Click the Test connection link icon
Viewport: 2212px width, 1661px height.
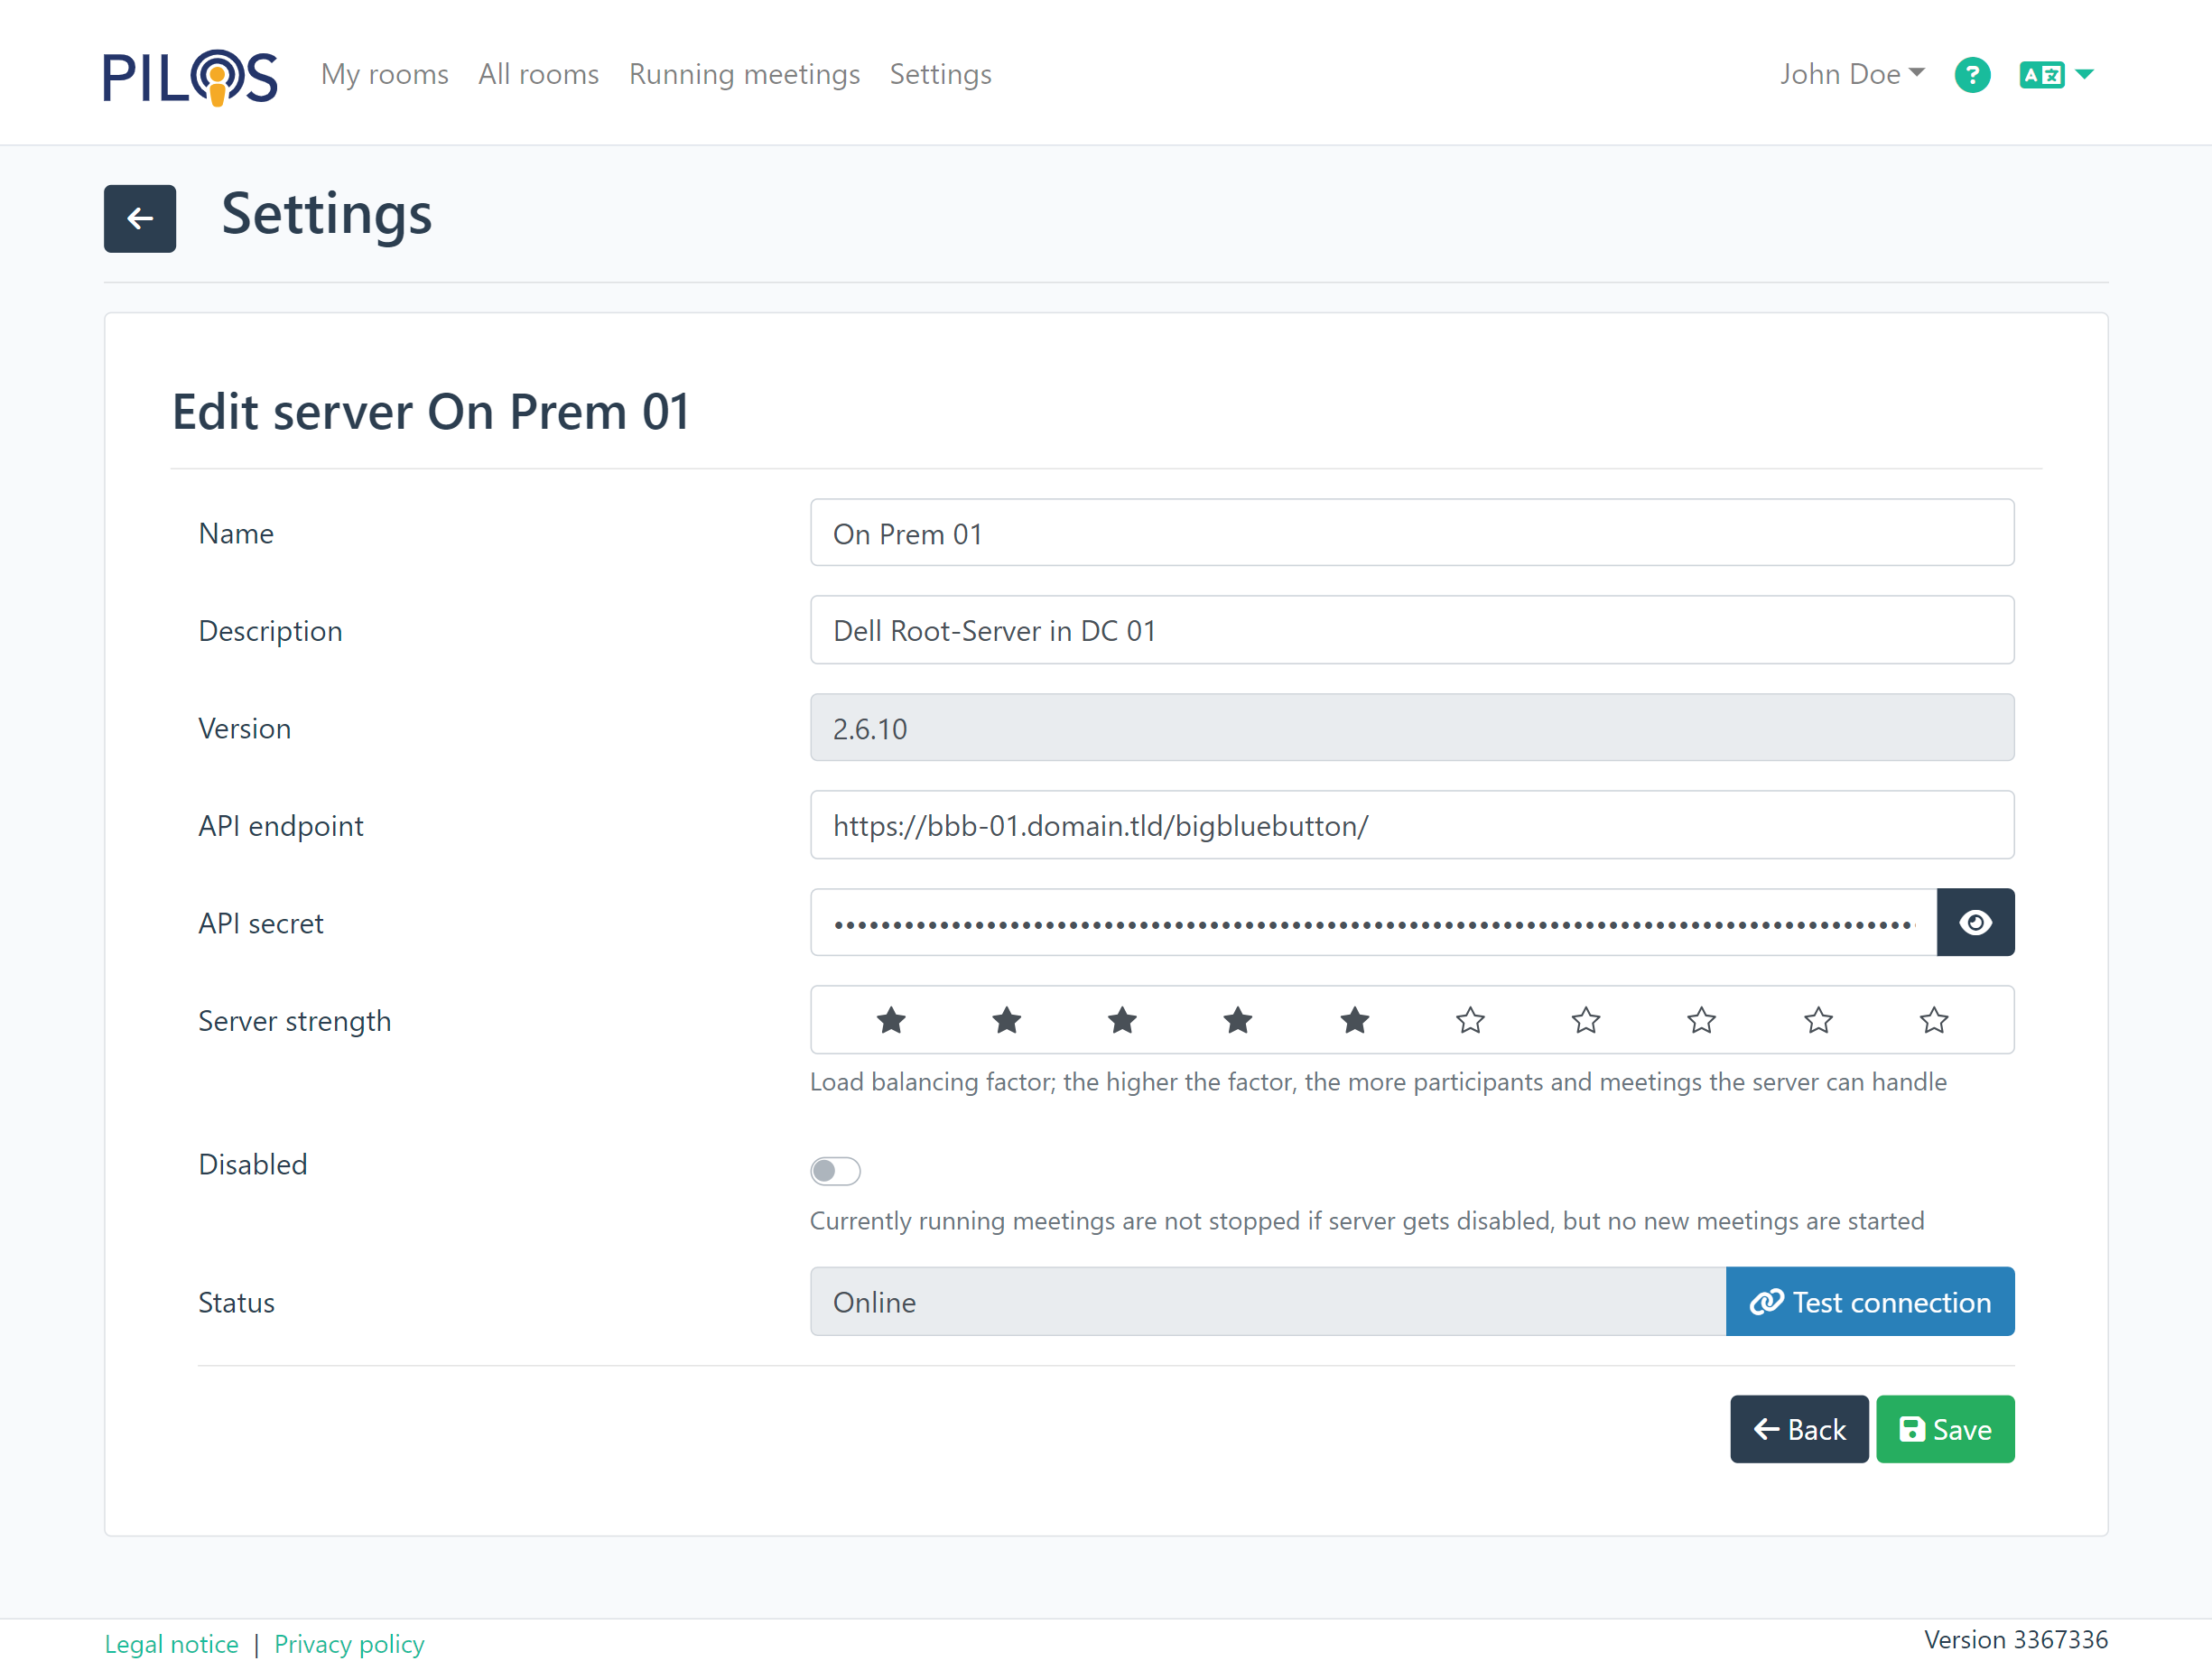tap(1766, 1301)
